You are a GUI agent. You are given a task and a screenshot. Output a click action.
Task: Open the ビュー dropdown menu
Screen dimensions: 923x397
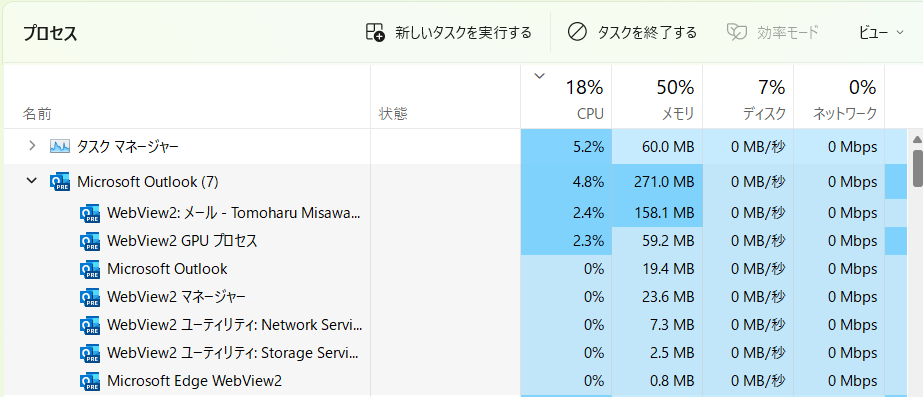point(881,32)
